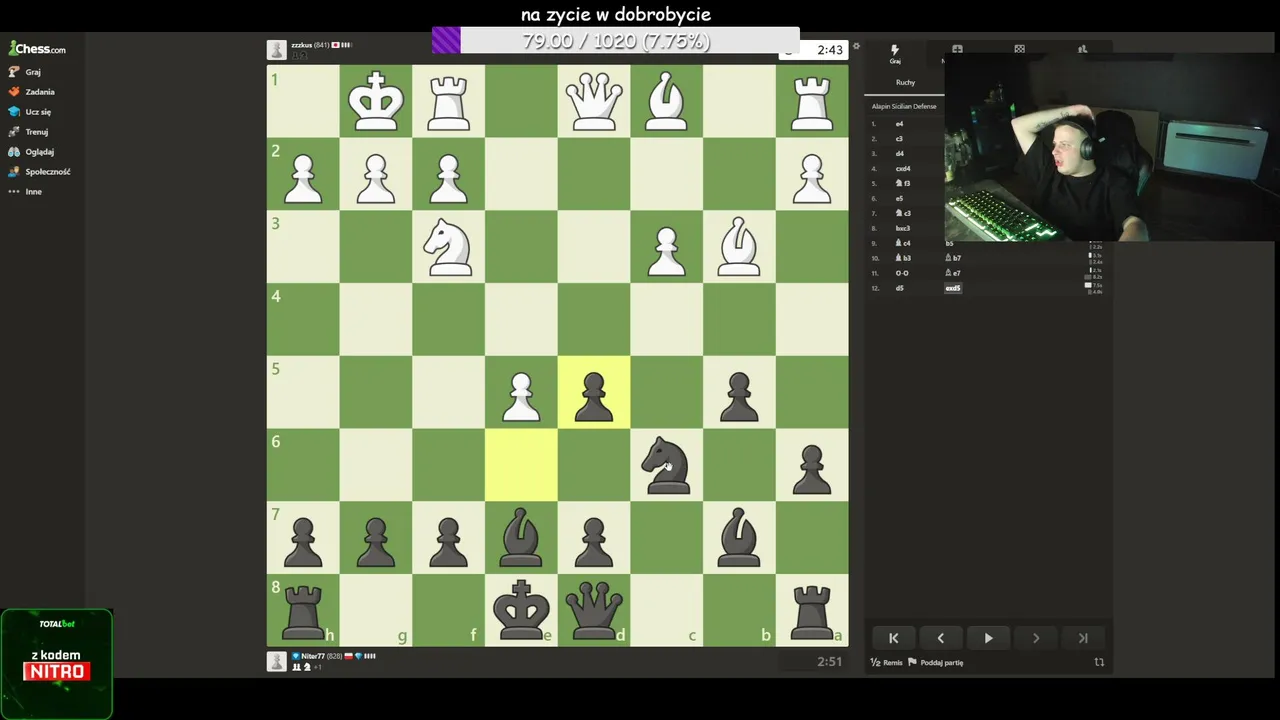This screenshot has width=1280, height=720.
Task: Jump to the last move
Action: (x=1082, y=638)
